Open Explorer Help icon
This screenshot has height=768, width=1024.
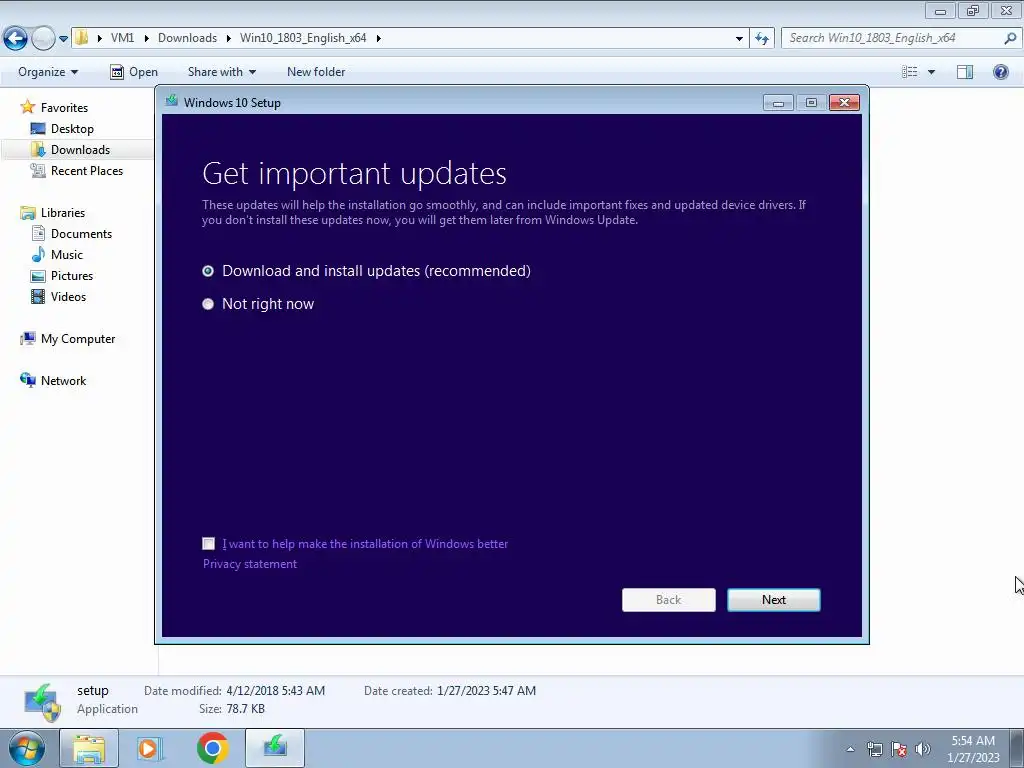point(1000,72)
